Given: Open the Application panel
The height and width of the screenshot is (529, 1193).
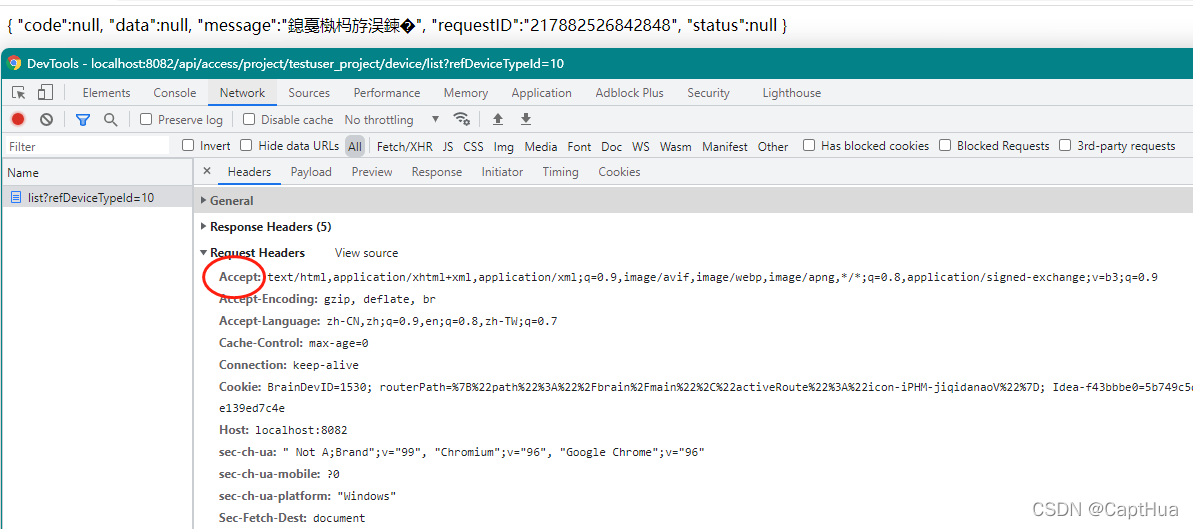Looking at the screenshot, I should (542, 93).
